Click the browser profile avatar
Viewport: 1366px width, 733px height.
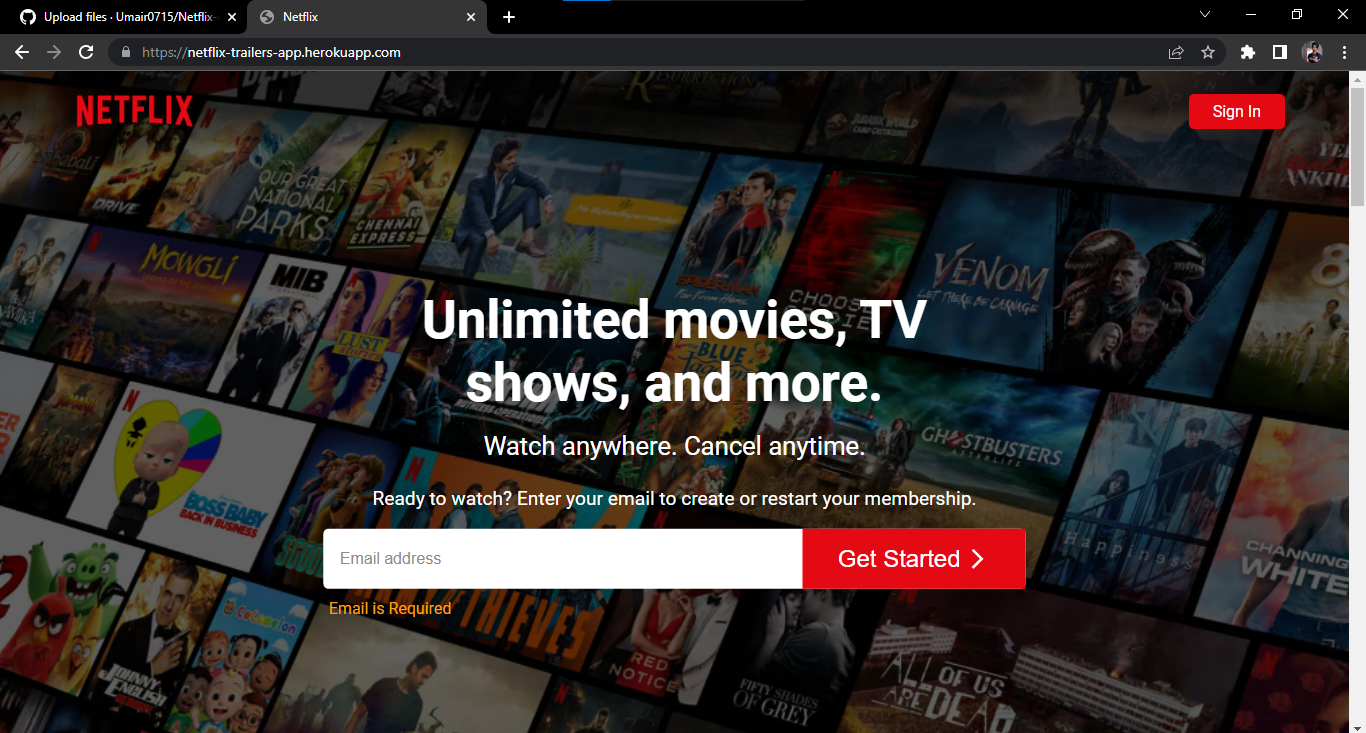[1312, 51]
